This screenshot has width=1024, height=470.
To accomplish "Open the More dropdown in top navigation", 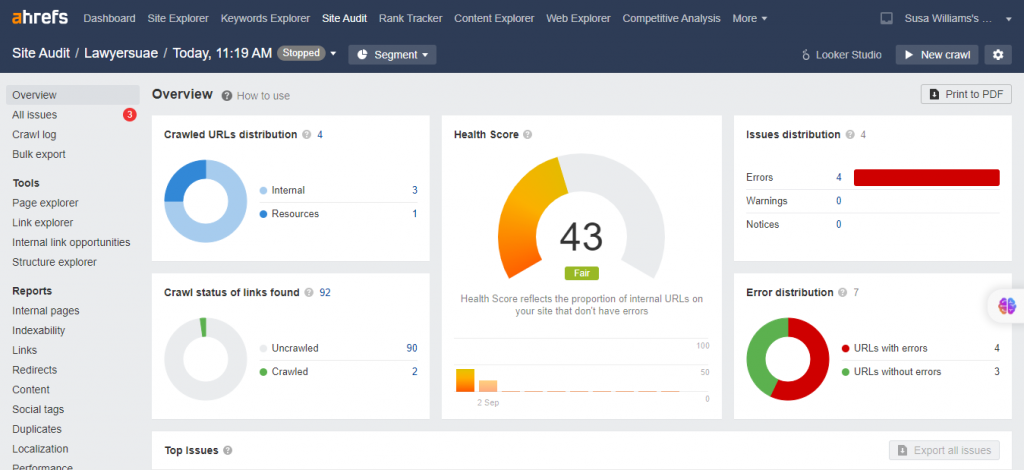I will click(x=750, y=18).
